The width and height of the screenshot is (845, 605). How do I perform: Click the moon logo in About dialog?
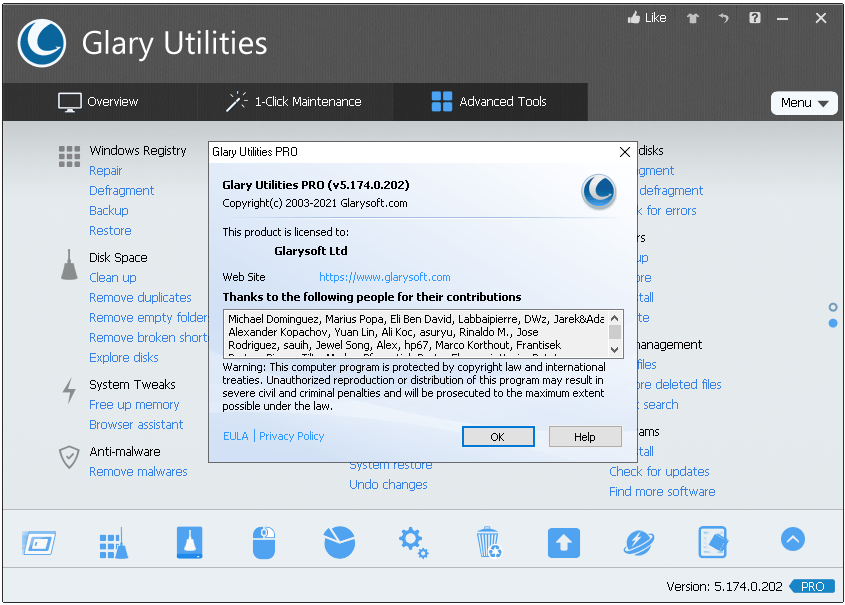[x=598, y=192]
